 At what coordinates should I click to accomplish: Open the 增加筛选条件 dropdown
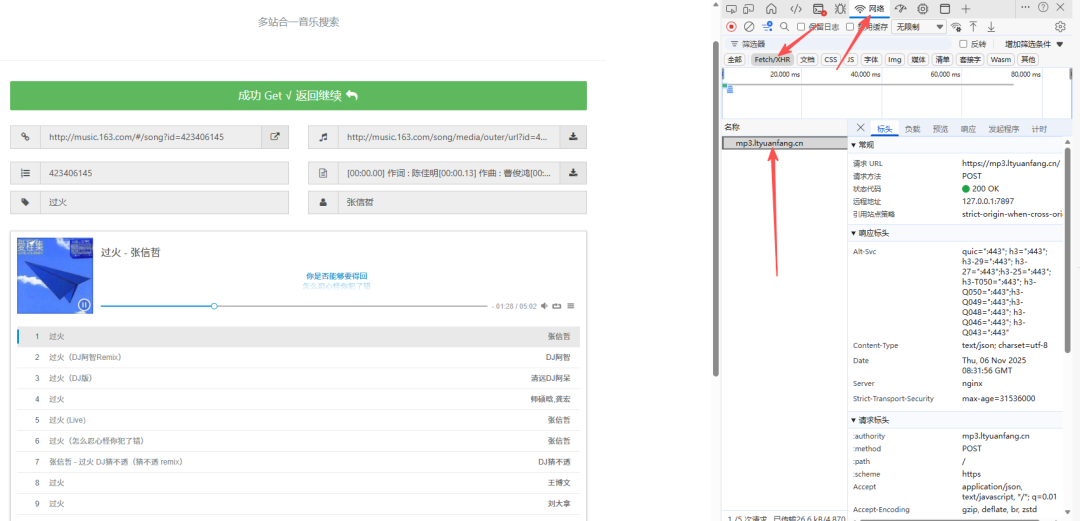click(1032, 44)
